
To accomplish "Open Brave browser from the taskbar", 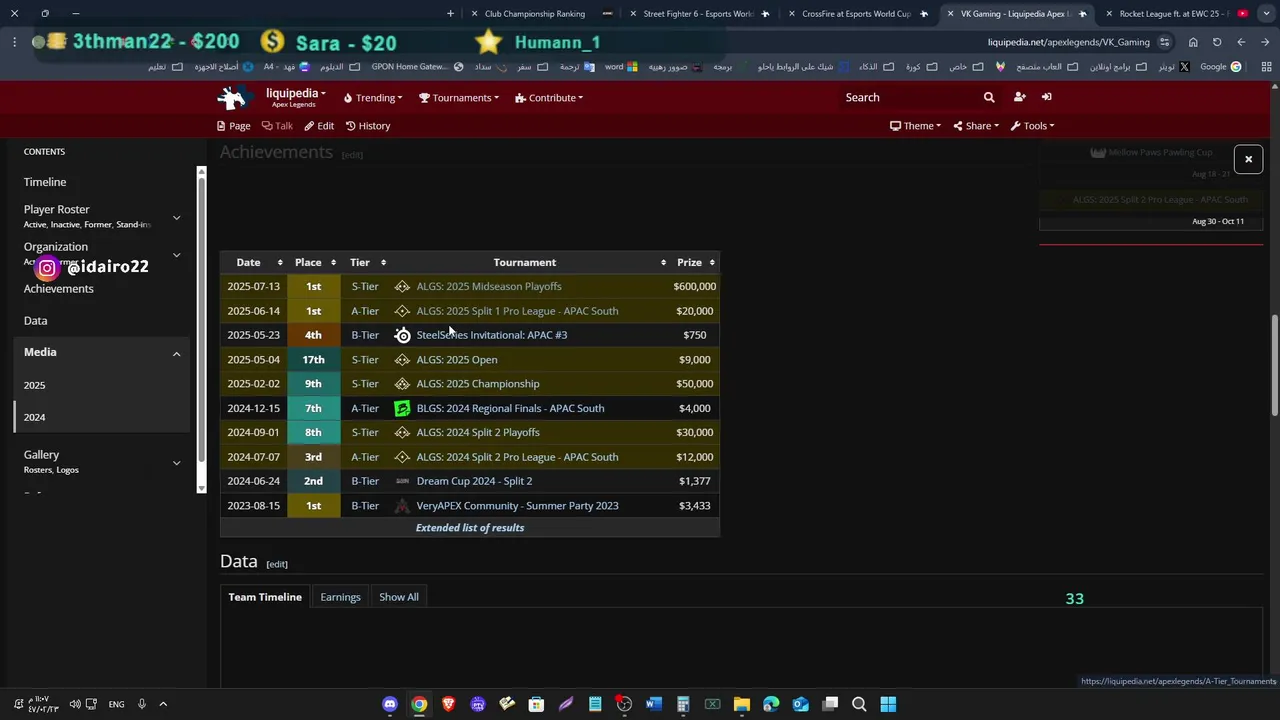I will point(448,704).
